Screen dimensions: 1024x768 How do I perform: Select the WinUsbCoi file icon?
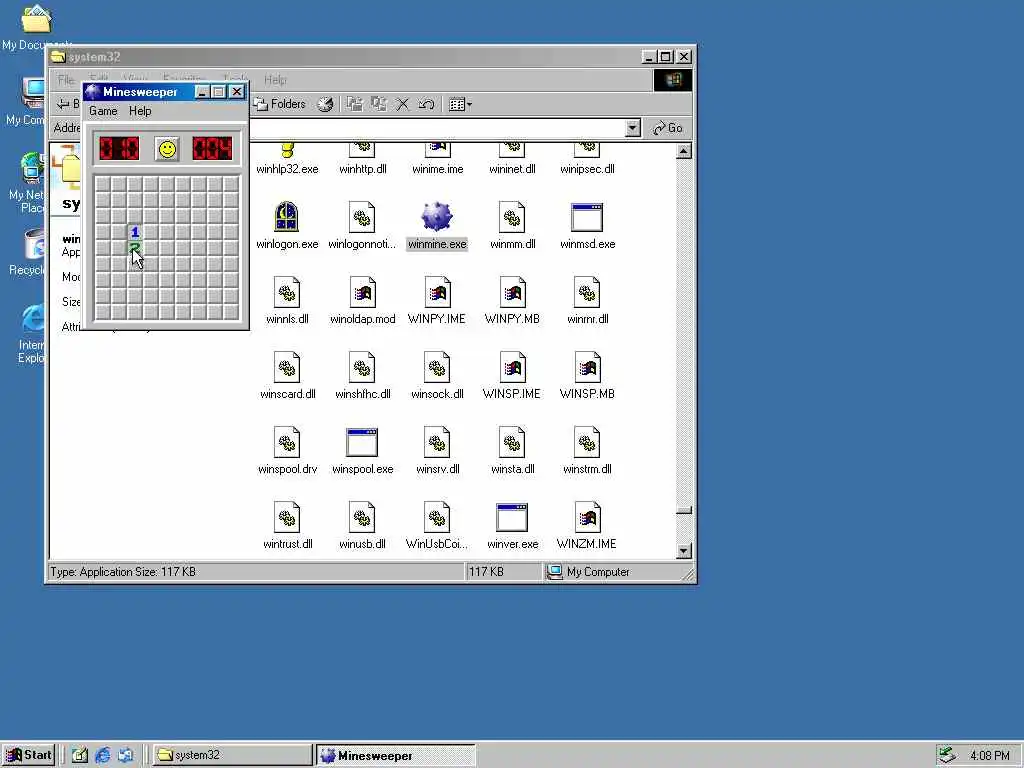pyautogui.click(x=437, y=517)
